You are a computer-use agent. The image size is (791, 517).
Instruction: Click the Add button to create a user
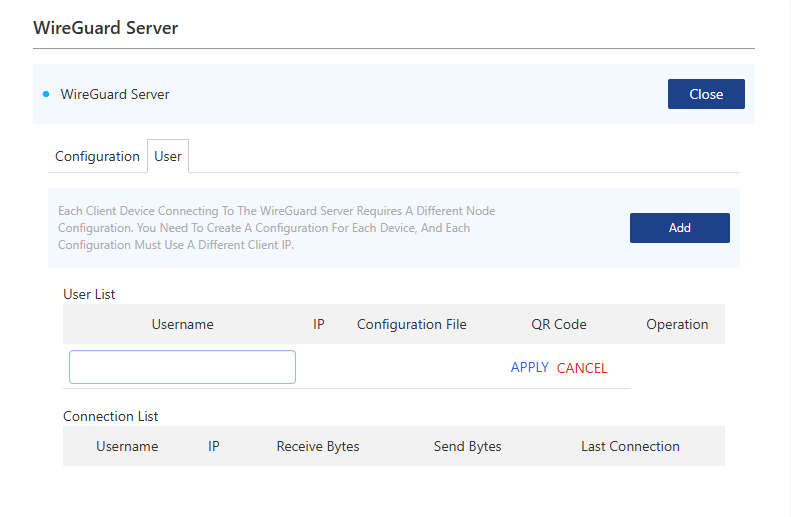pyautogui.click(x=680, y=228)
